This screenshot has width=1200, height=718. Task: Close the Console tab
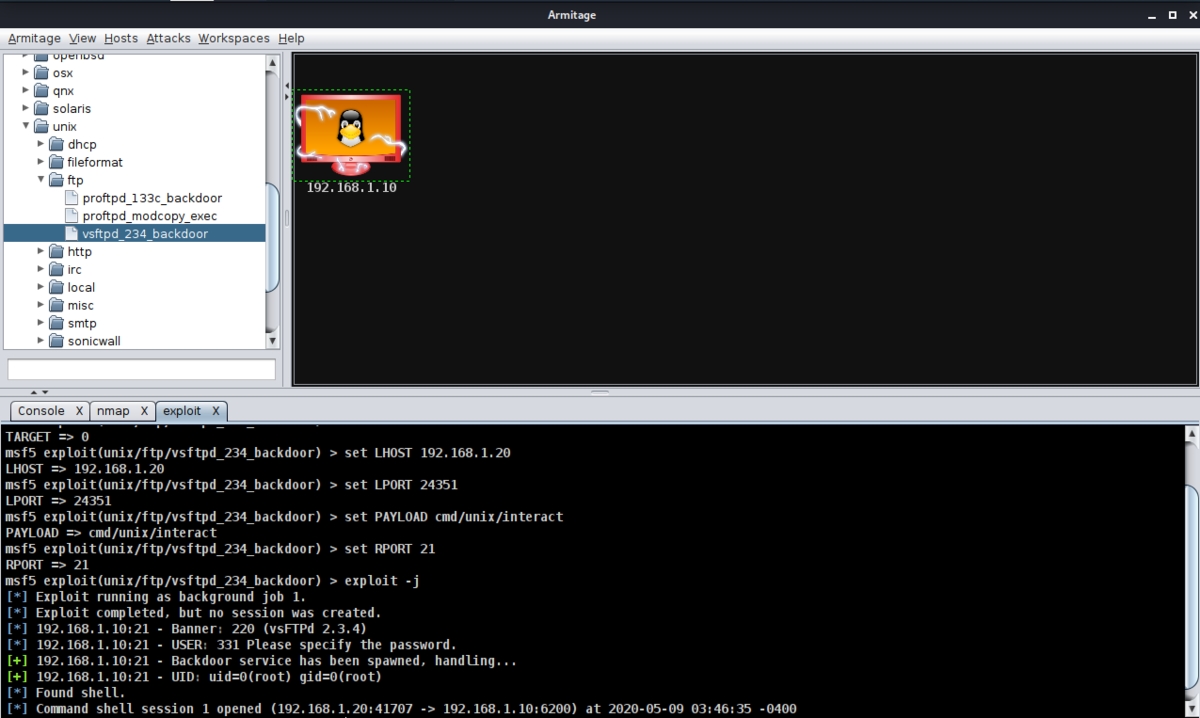[79, 411]
